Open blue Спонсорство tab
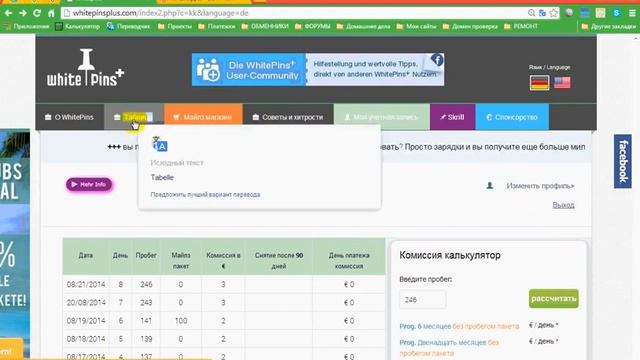This screenshot has width=640, height=360. [512, 117]
